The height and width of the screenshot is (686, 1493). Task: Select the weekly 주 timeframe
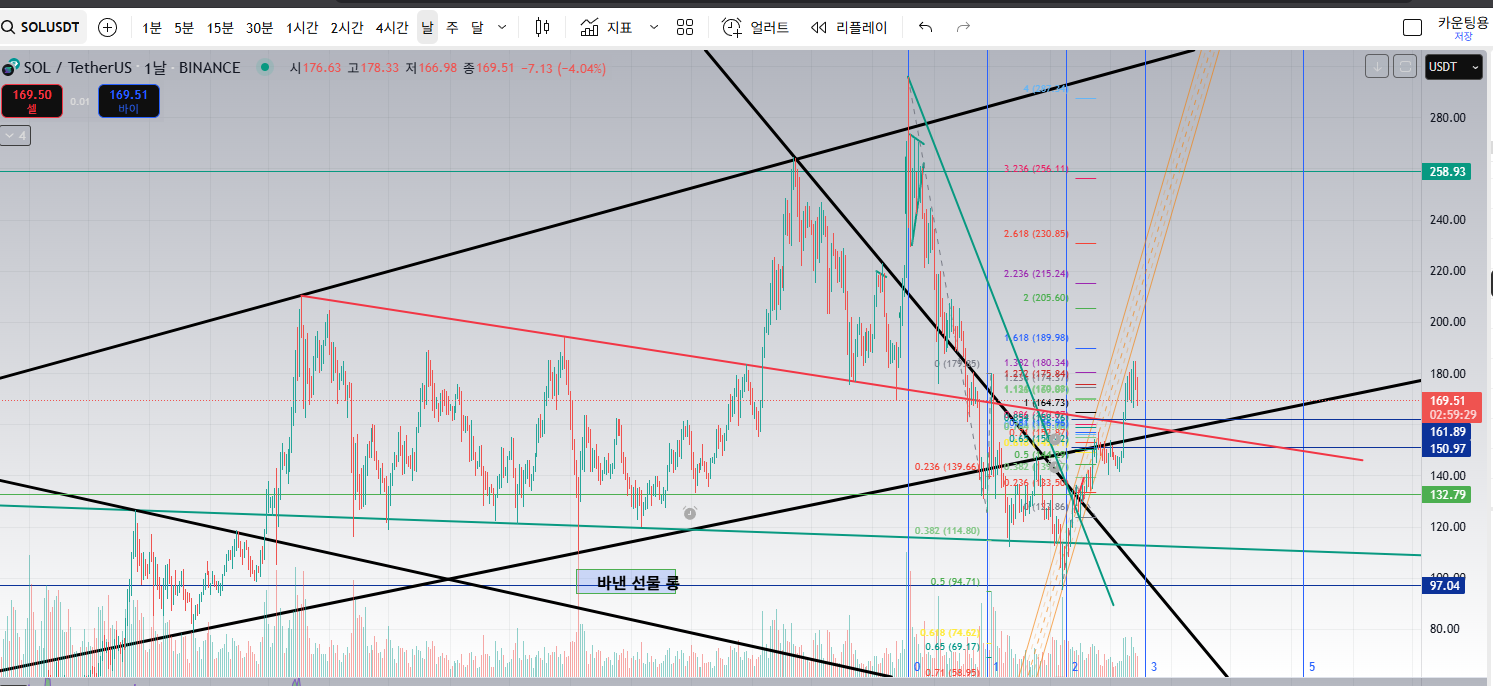tap(452, 27)
